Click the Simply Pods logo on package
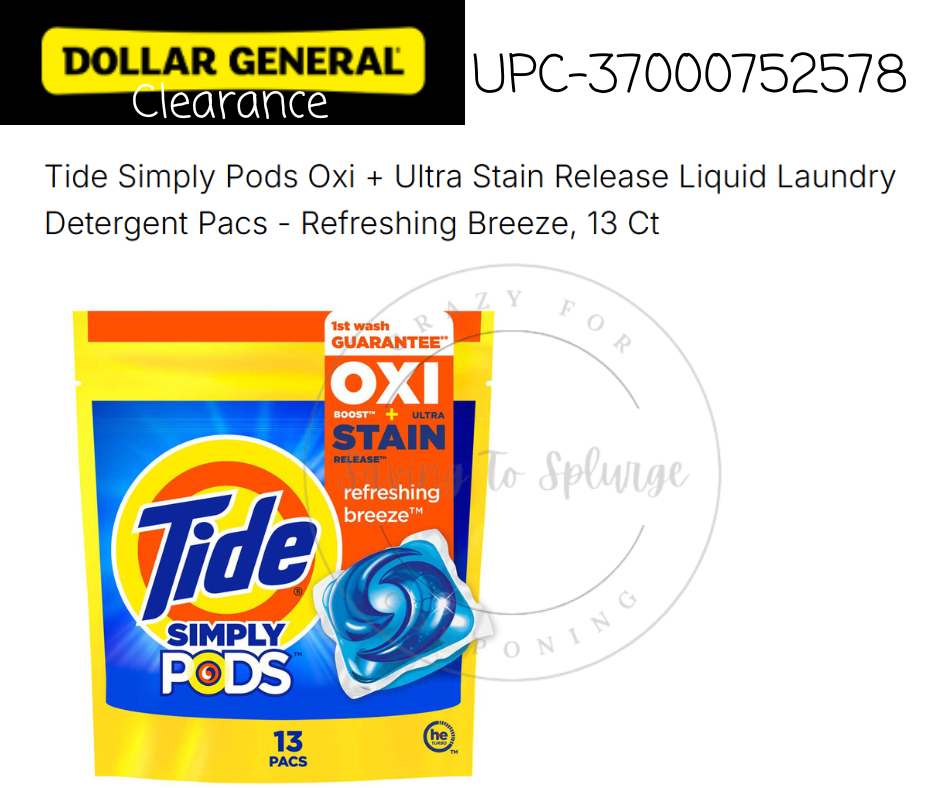This screenshot has height=788, width=940. (227, 658)
